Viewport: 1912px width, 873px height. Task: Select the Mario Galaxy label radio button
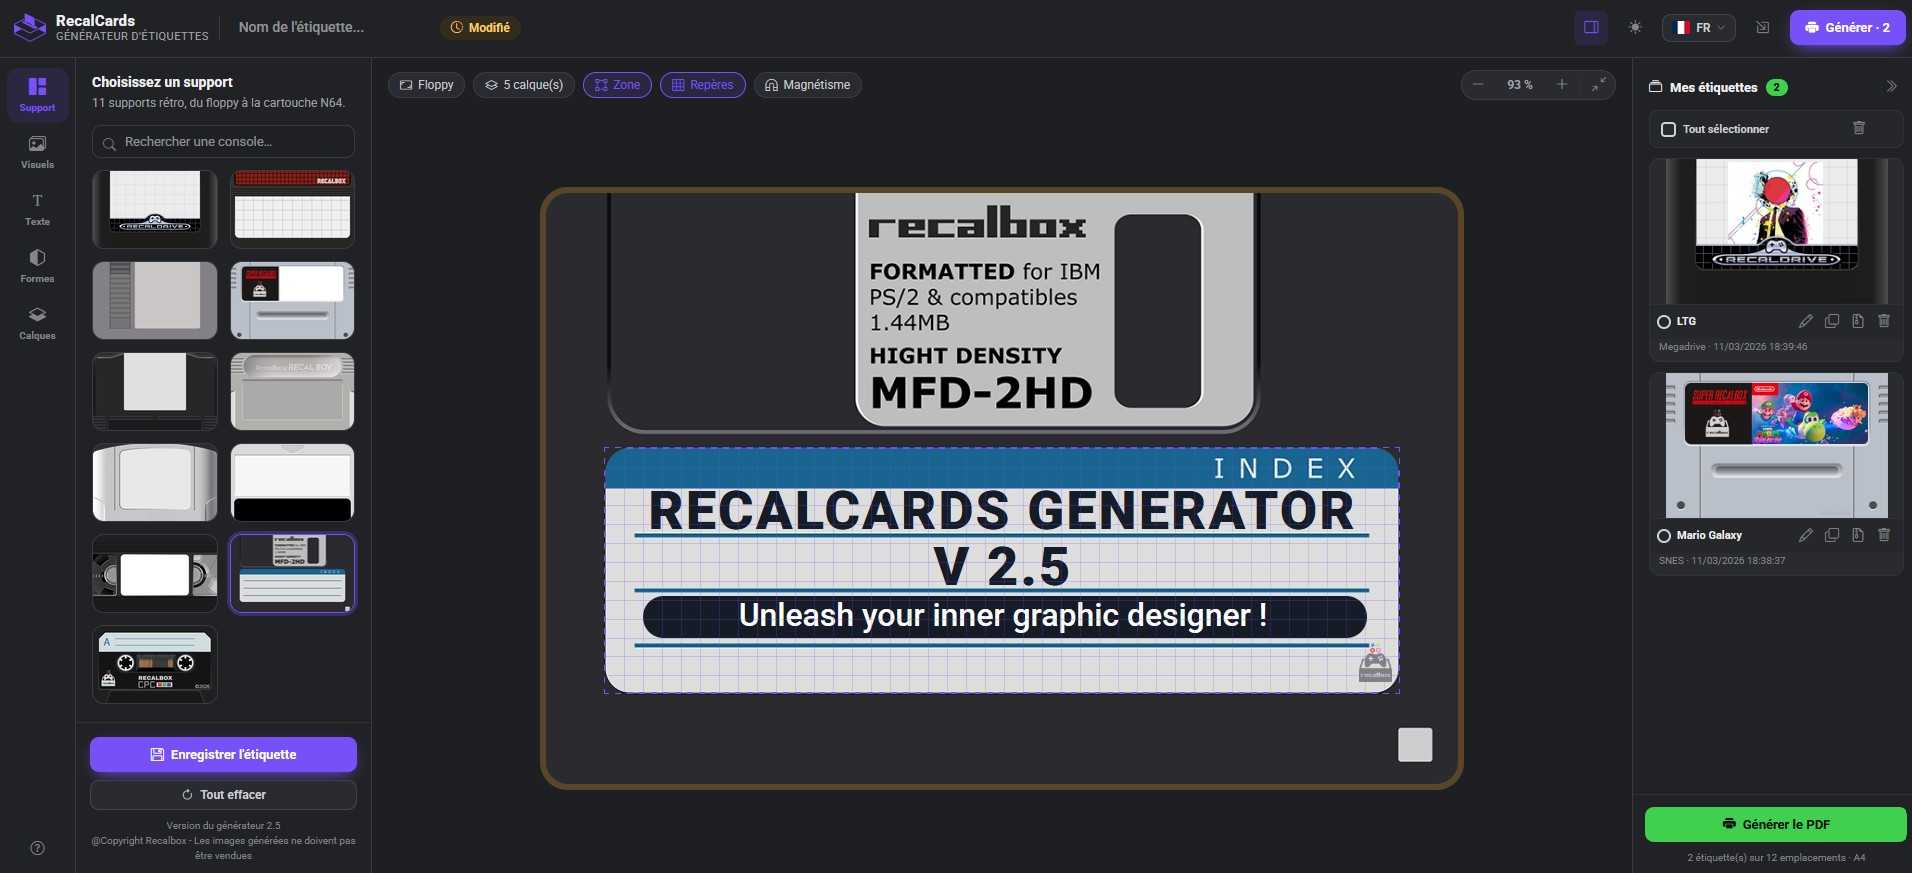click(x=1664, y=536)
